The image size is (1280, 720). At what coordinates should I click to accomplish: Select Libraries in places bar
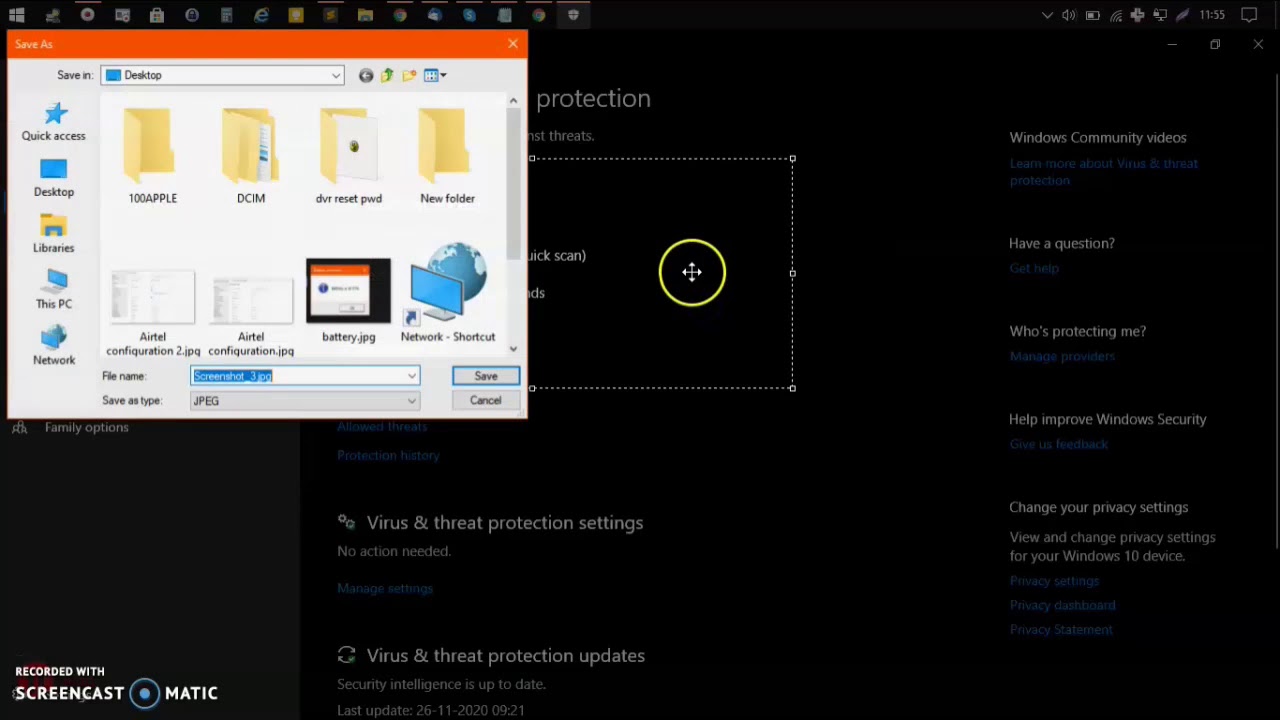pyautogui.click(x=54, y=234)
